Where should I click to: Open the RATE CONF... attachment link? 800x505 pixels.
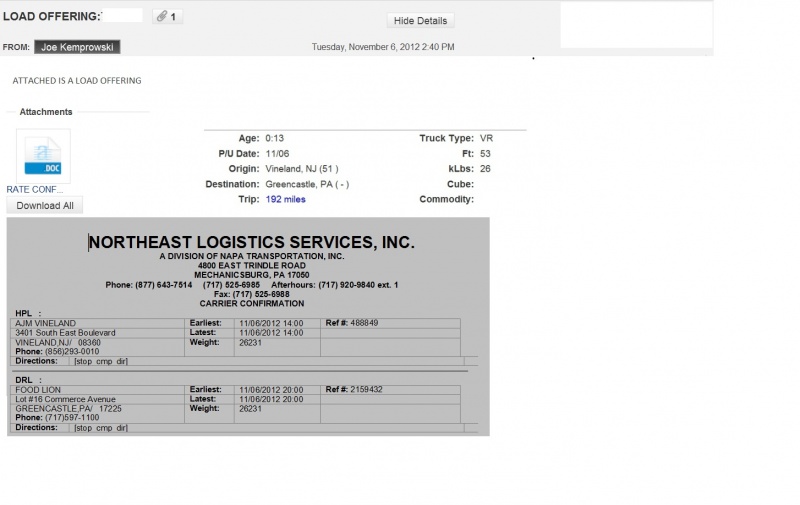click(x=35, y=189)
